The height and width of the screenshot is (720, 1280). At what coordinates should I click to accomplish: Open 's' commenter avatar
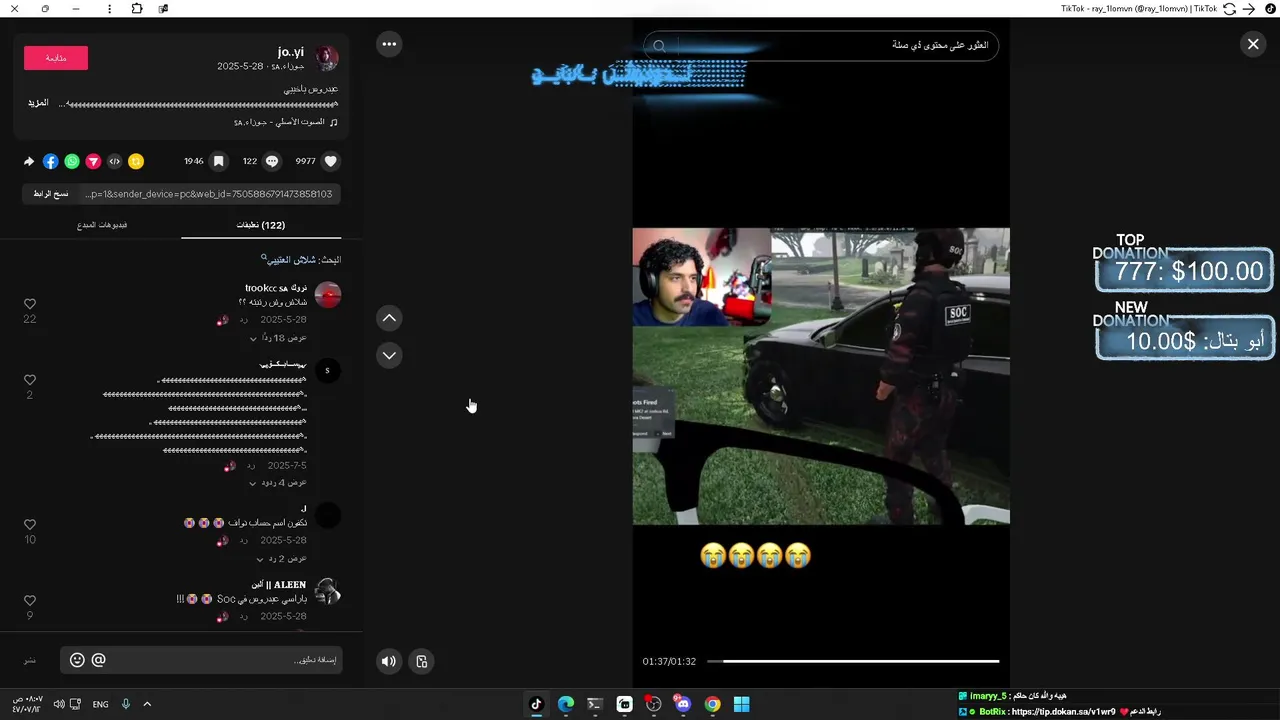[x=327, y=371]
